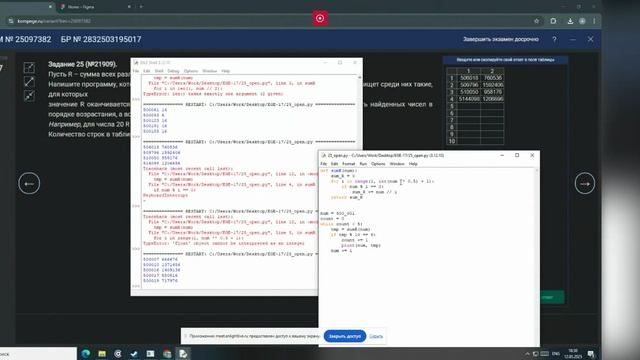Image resolution: width=640 pixels, height=360 pixels.
Task: Click the top exam tool icon beside Задание 25
Action: (x=29, y=68)
